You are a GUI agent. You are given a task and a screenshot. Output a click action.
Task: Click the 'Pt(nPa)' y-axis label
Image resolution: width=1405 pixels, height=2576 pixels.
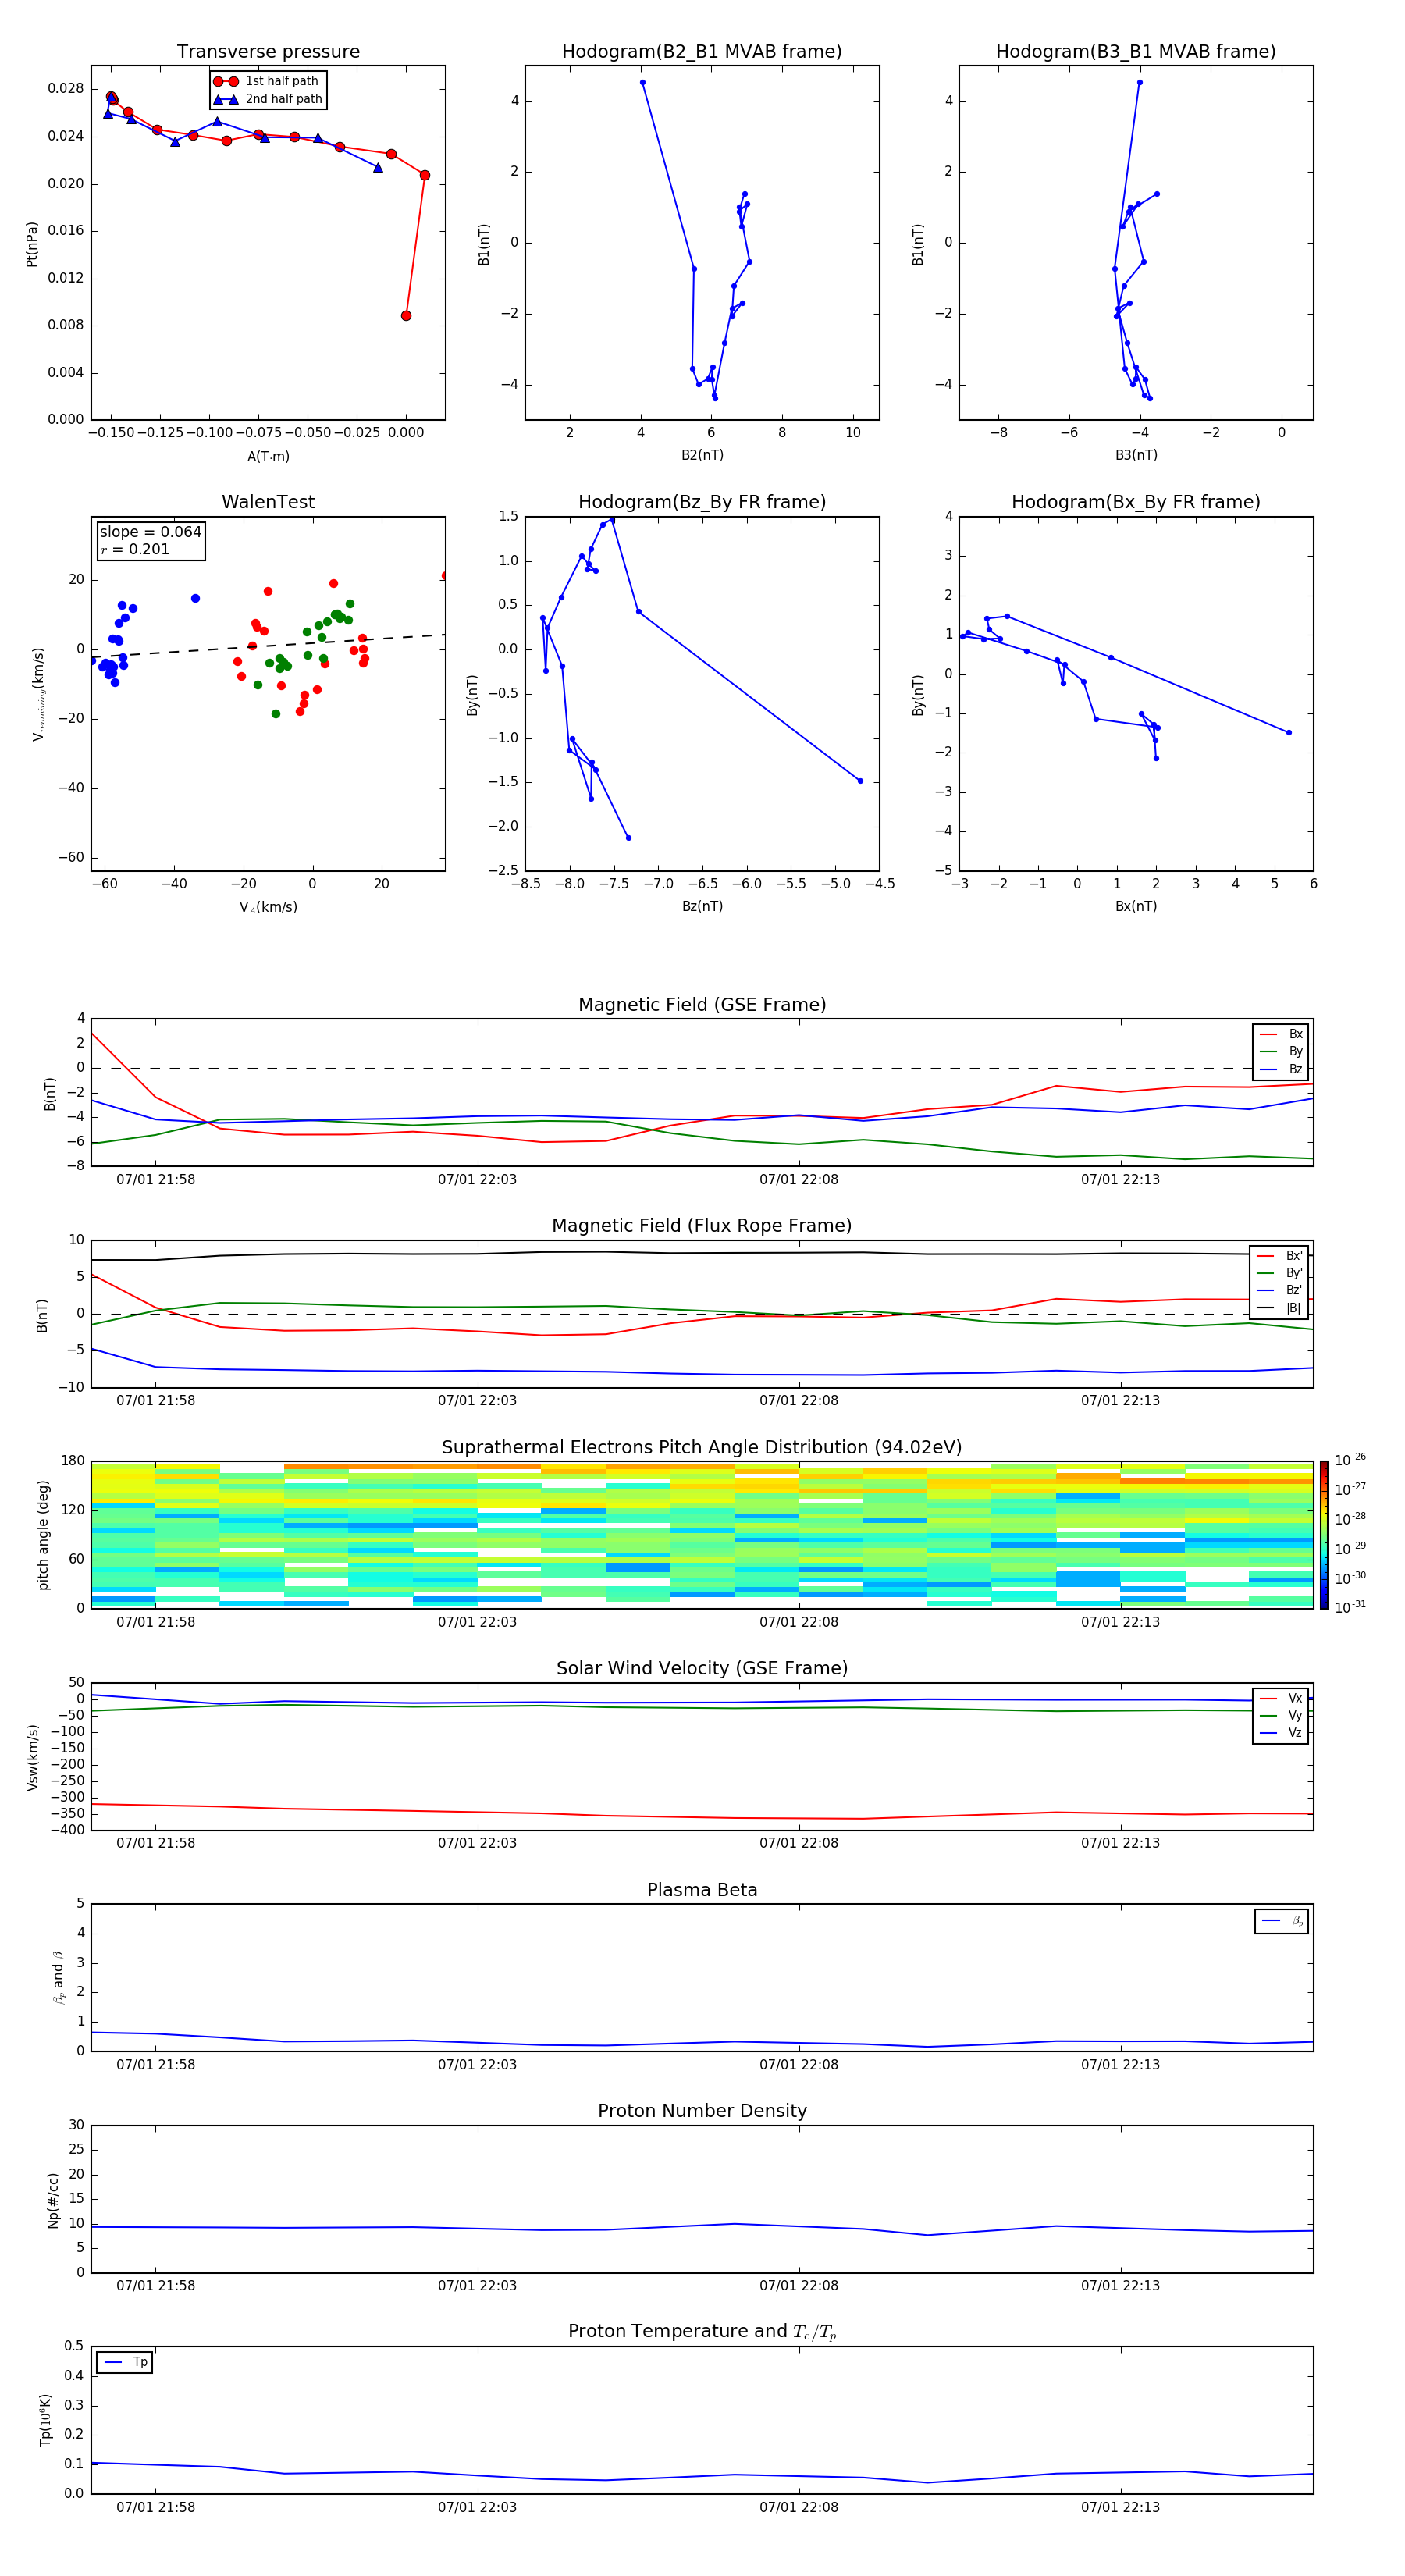(x=32, y=243)
